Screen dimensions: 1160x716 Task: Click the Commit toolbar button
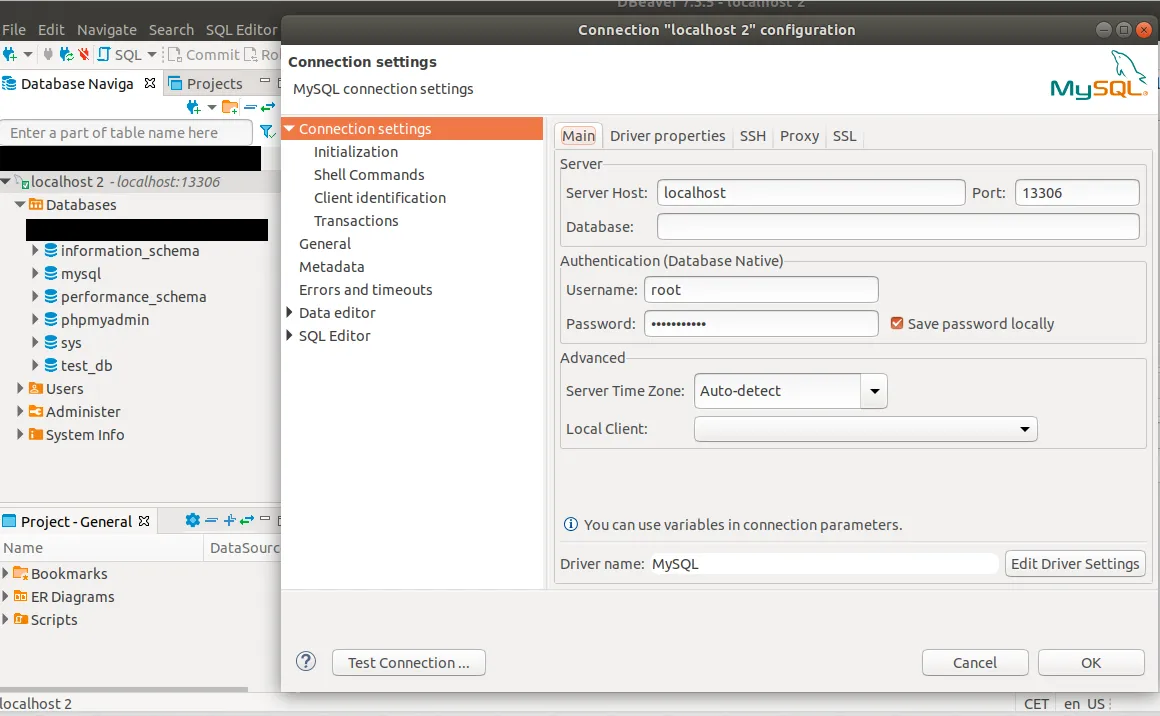203,55
